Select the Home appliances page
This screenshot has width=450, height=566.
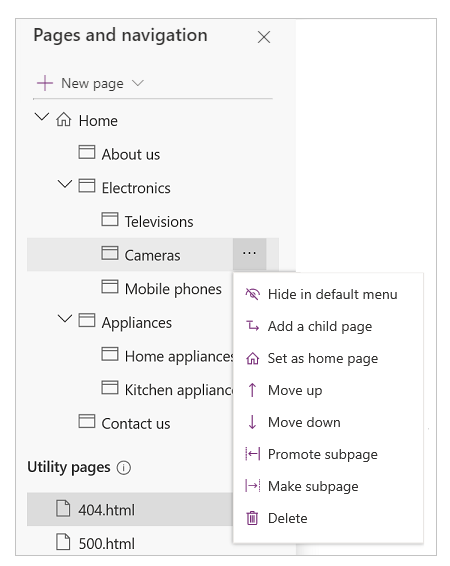point(179,357)
